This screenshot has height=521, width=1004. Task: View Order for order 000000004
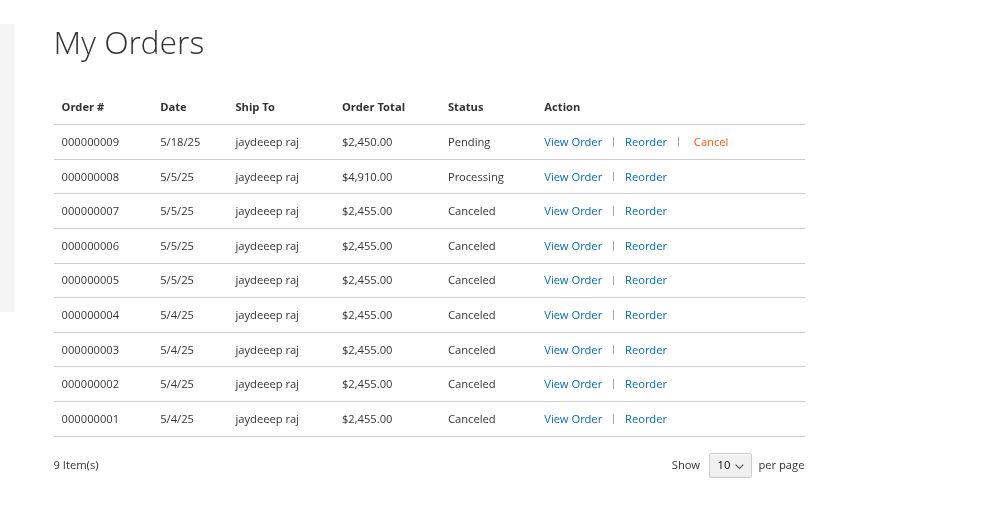[572, 315]
